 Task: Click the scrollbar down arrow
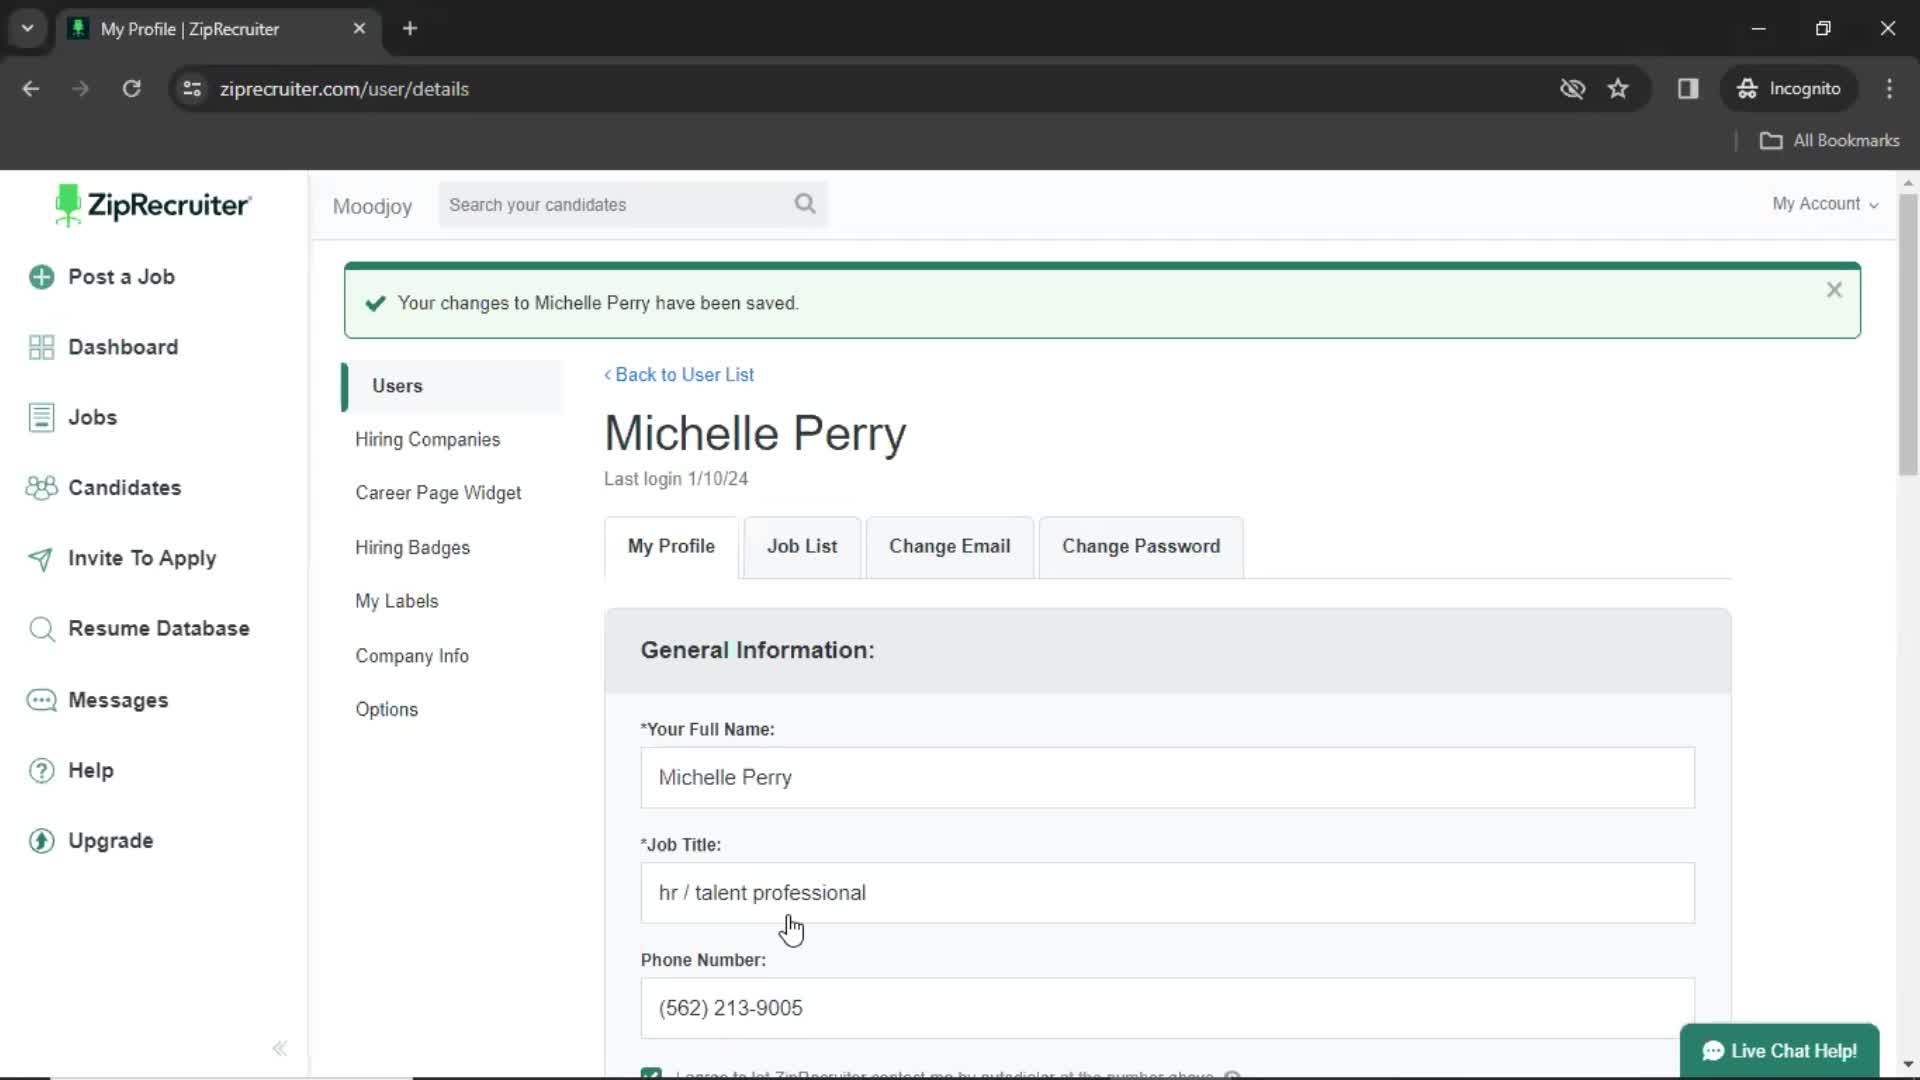click(x=1908, y=1066)
